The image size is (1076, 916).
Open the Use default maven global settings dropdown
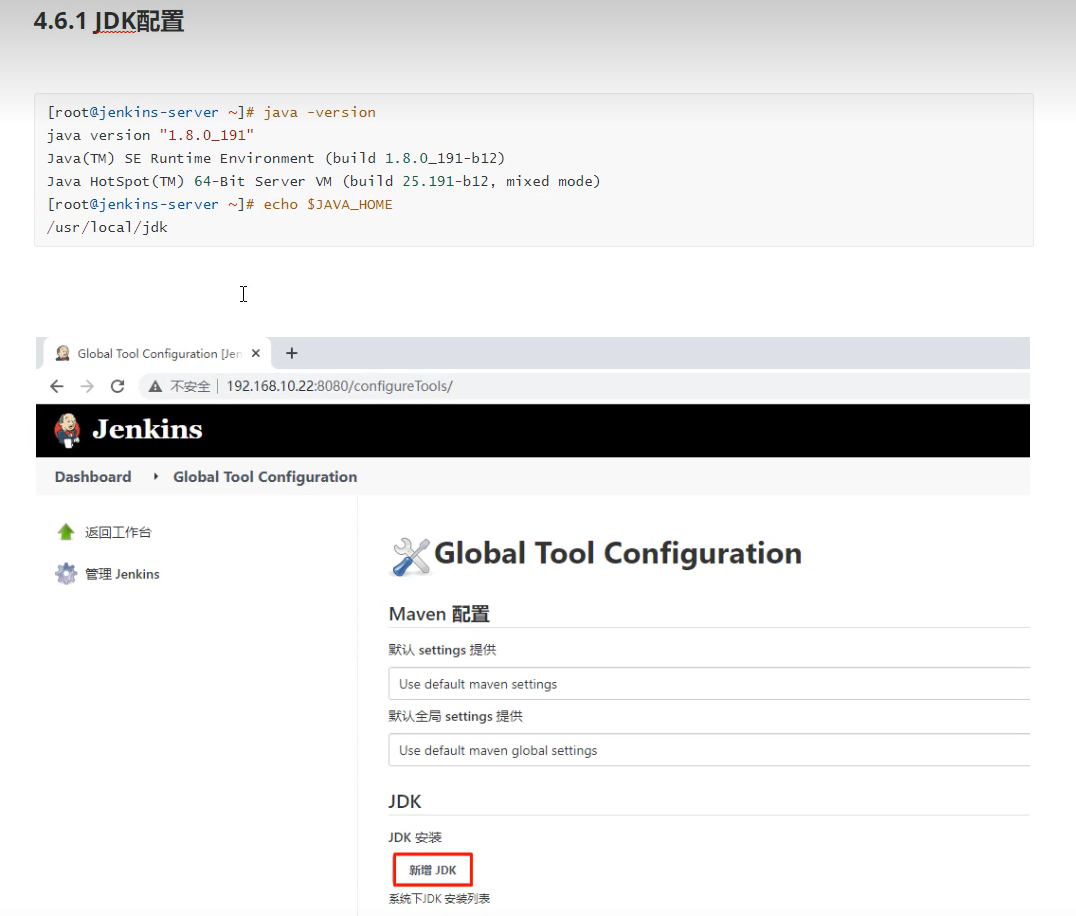[x=709, y=751]
